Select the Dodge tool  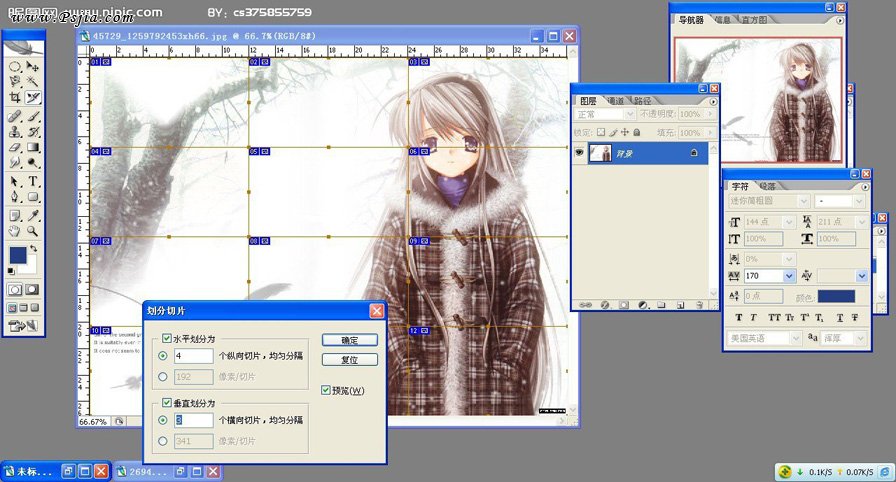[33, 163]
